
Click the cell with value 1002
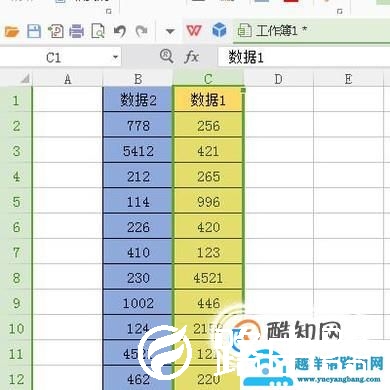coord(138,303)
